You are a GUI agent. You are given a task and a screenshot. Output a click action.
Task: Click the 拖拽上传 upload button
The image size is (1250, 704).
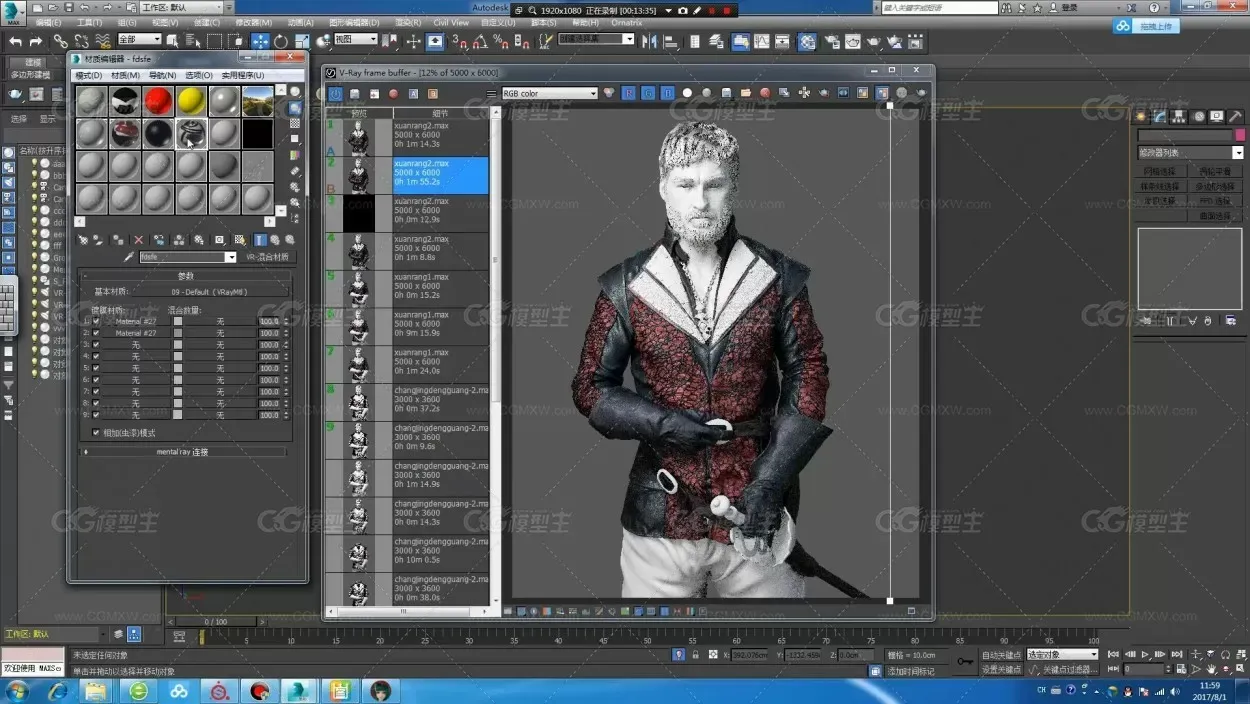pos(1146,26)
